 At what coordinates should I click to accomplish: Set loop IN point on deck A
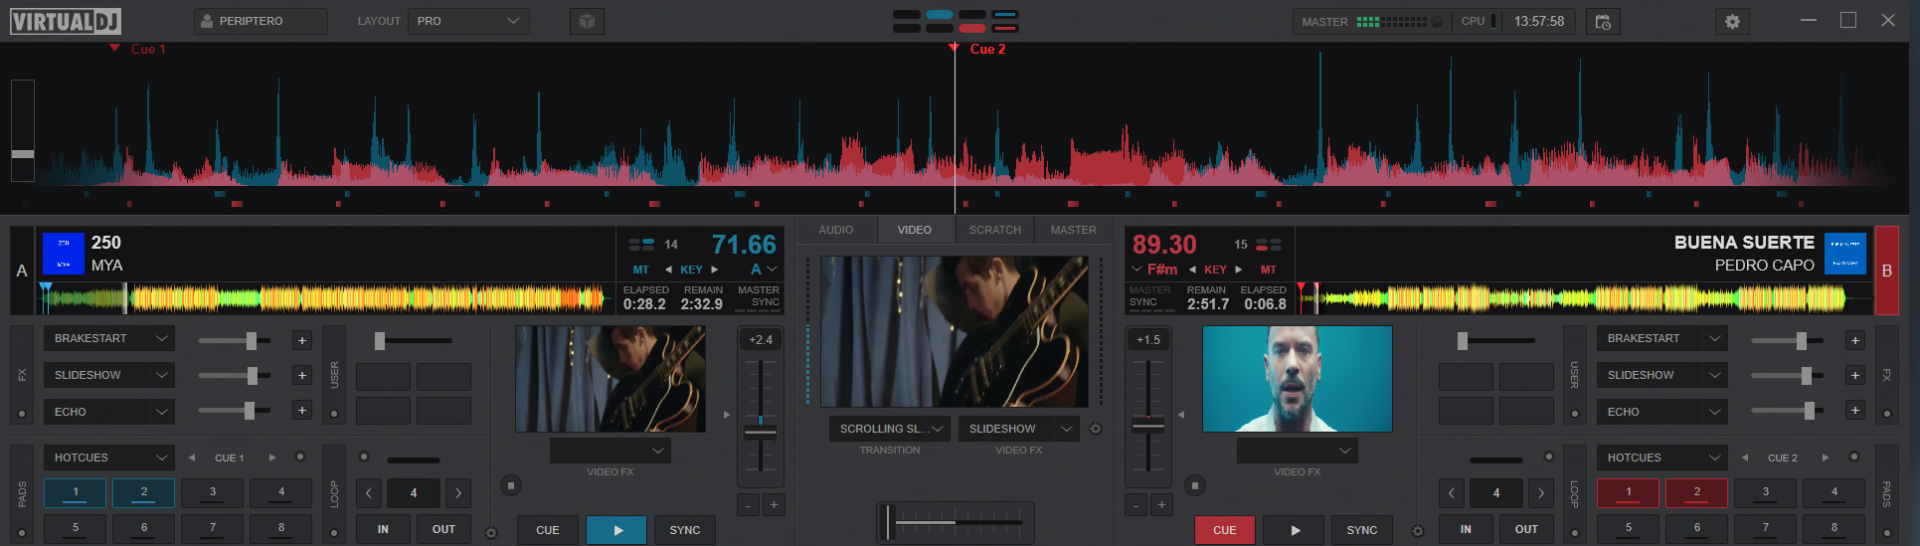(x=383, y=529)
